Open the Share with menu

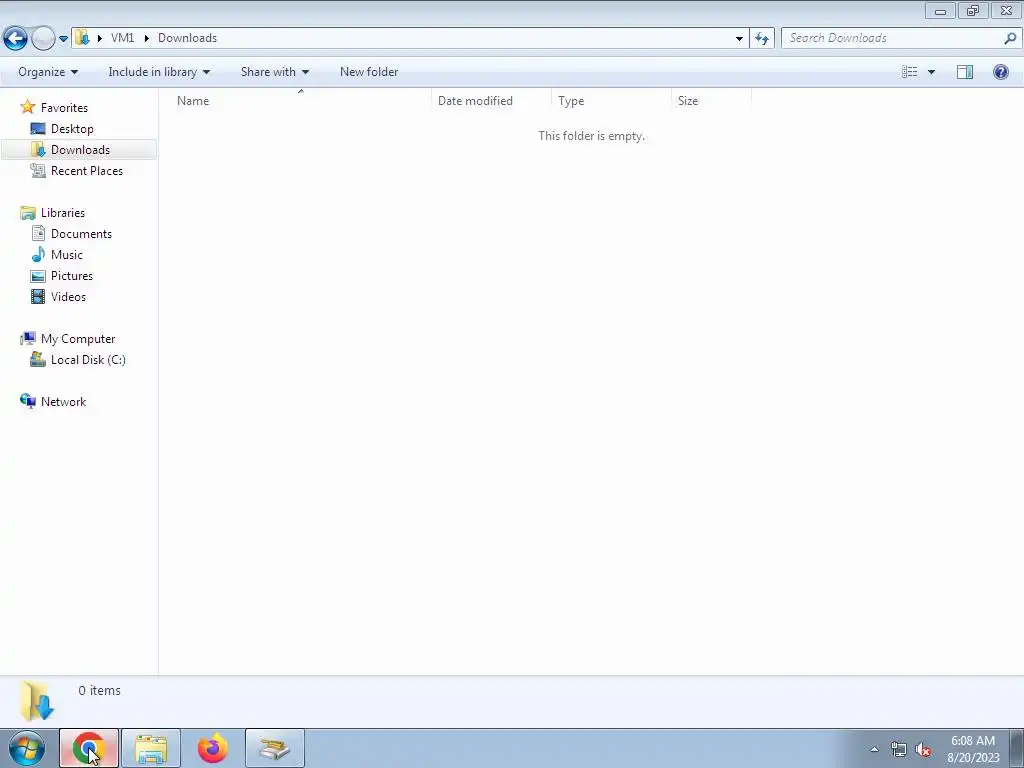point(274,72)
